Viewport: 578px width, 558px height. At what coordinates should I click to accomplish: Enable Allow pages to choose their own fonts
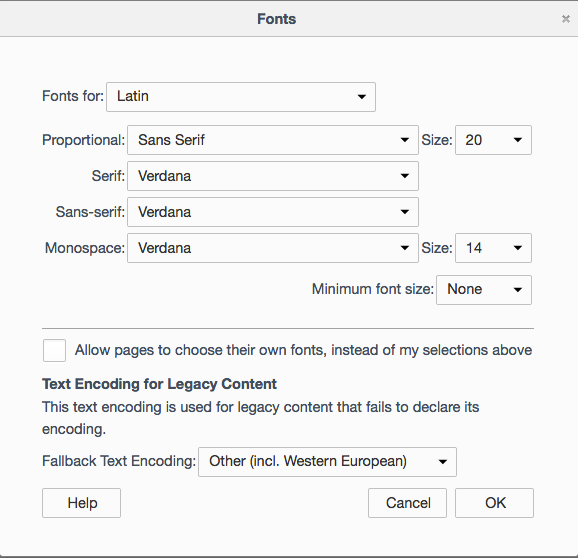click(54, 350)
